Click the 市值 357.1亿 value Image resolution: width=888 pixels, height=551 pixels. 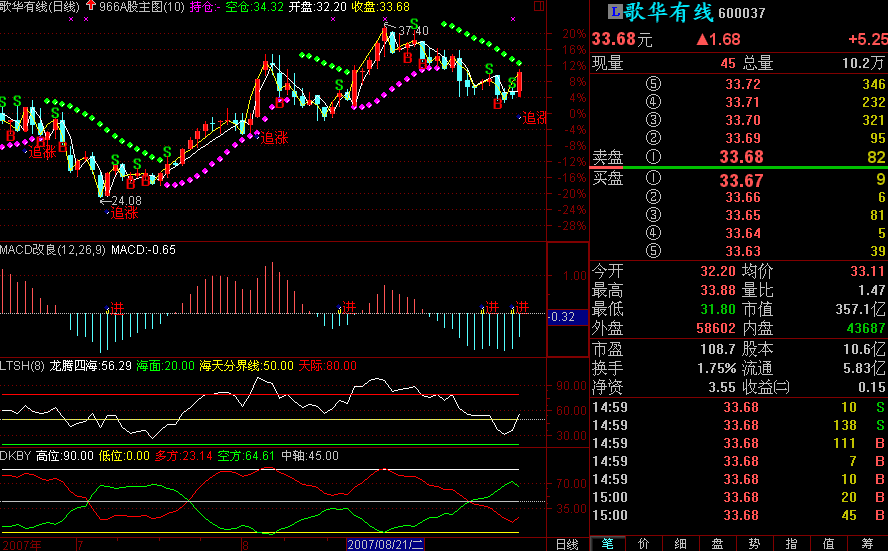[x=860, y=309]
